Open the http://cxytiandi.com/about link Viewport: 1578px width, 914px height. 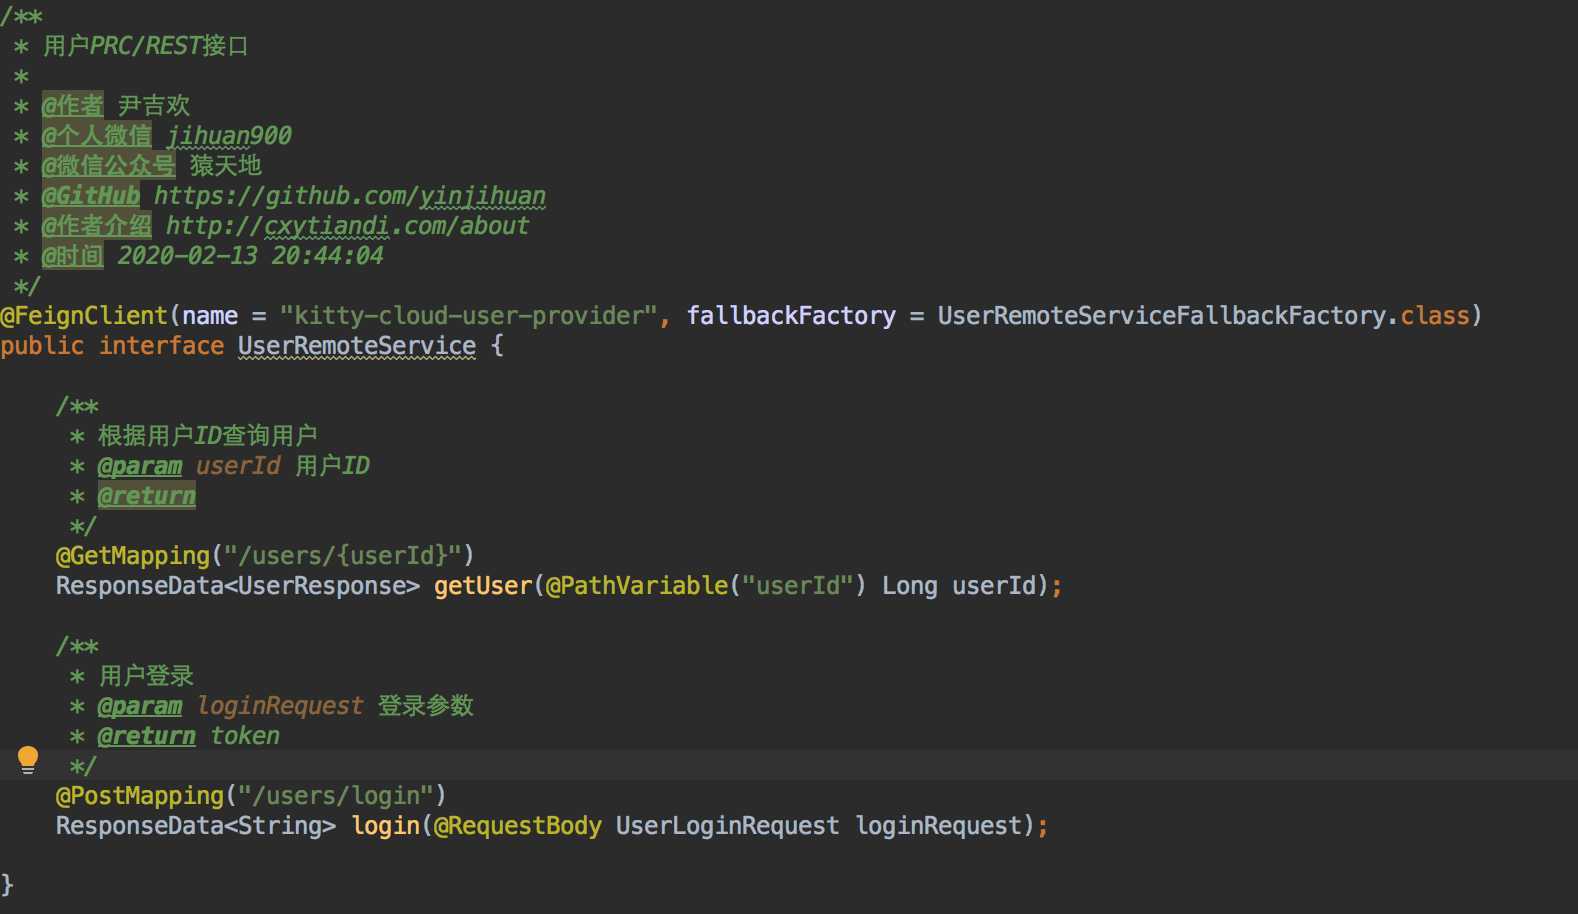[347, 226]
